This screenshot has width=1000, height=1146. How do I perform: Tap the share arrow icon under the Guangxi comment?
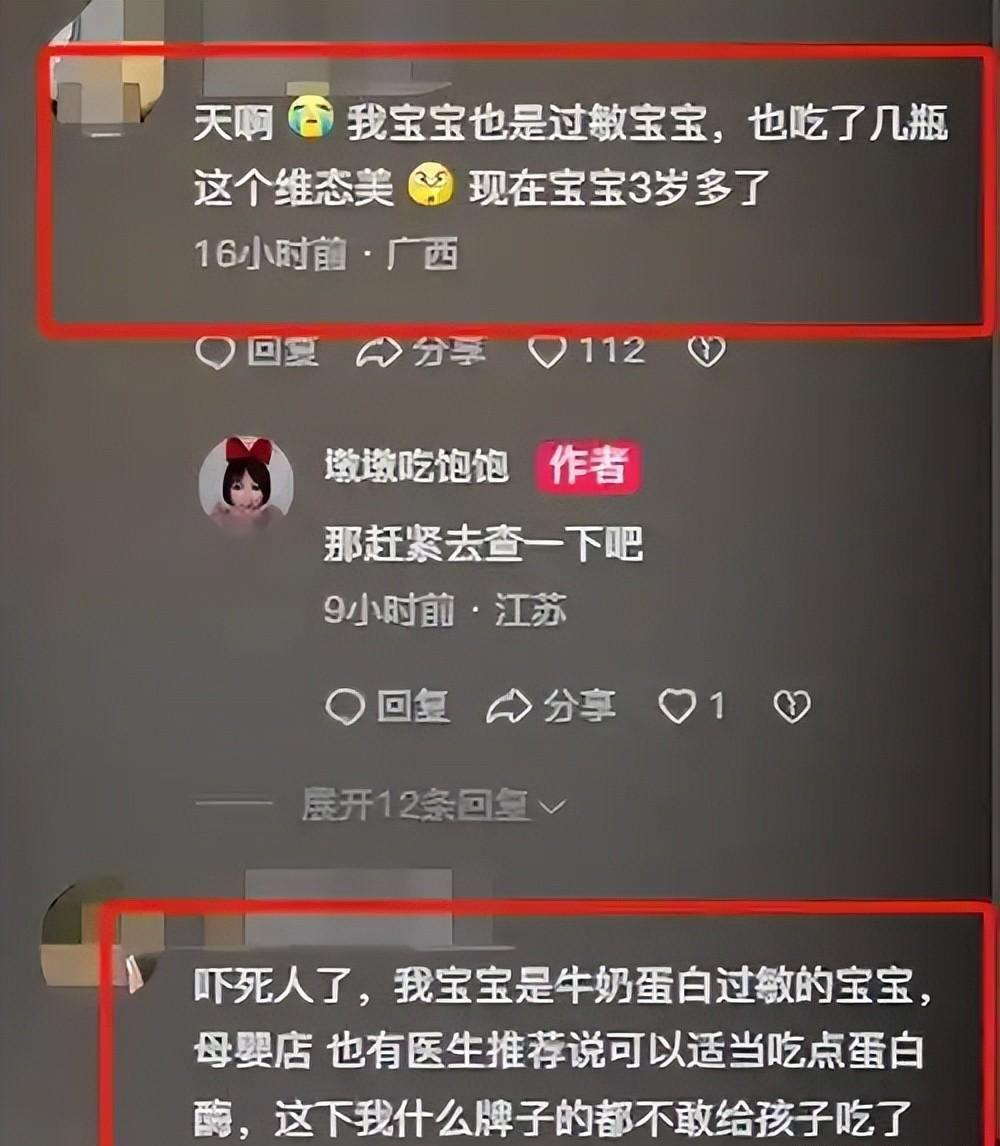point(379,352)
